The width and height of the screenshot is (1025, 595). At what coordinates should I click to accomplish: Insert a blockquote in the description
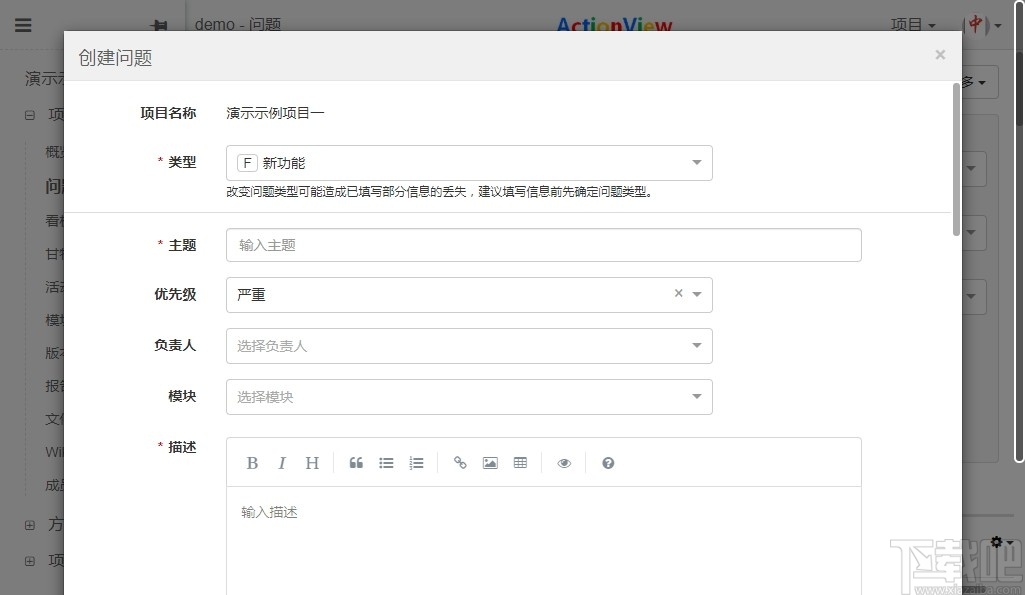[x=356, y=462]
